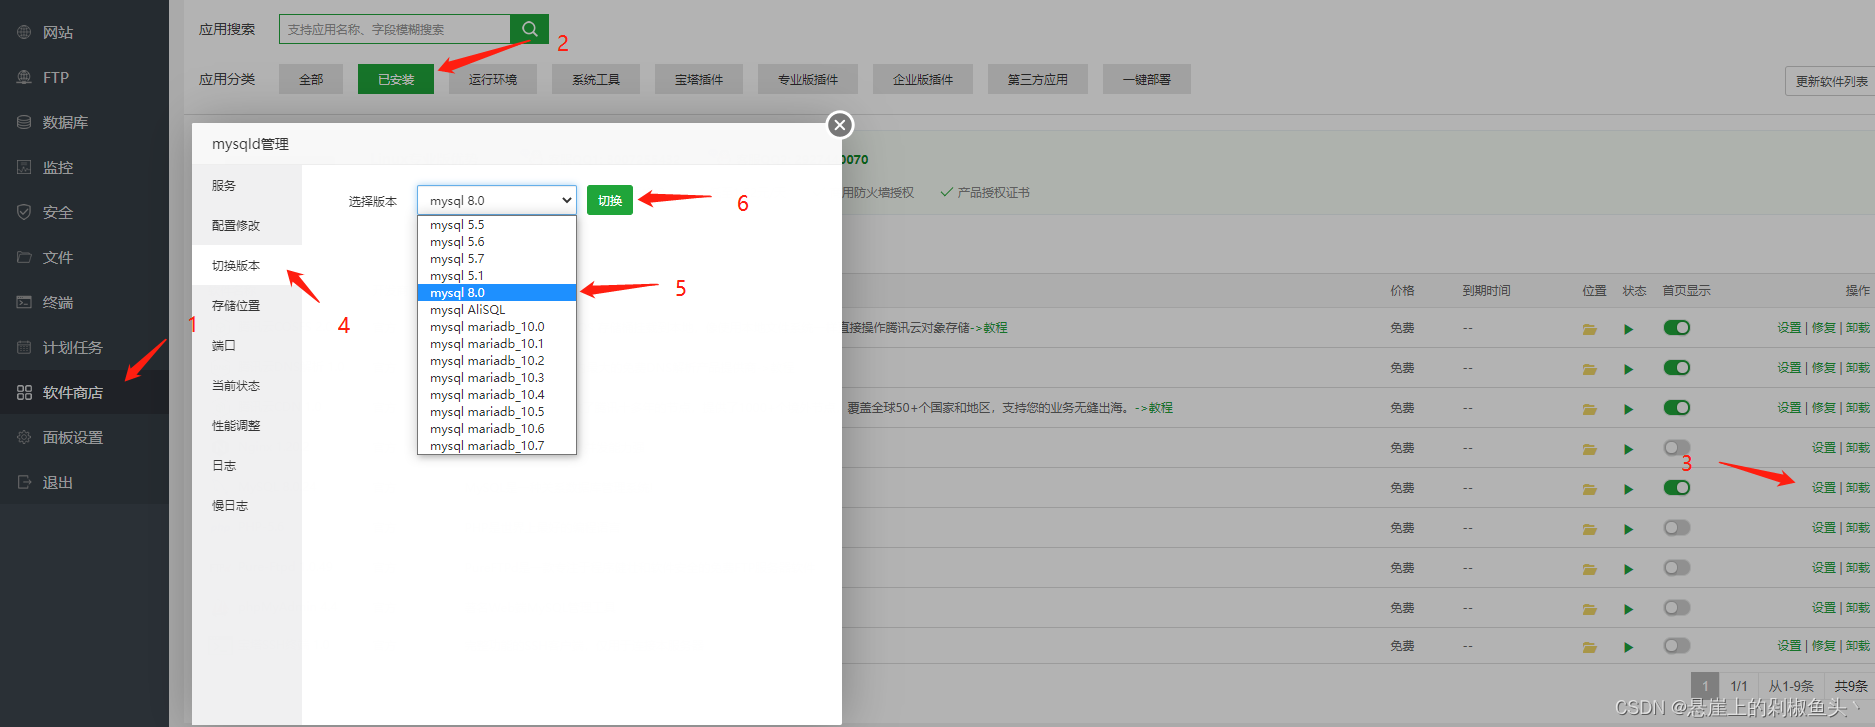This screenshot has height=727, width=1875.
Task: Click the 数据库 database icon in sidebar
Action: tap(24, 122)
